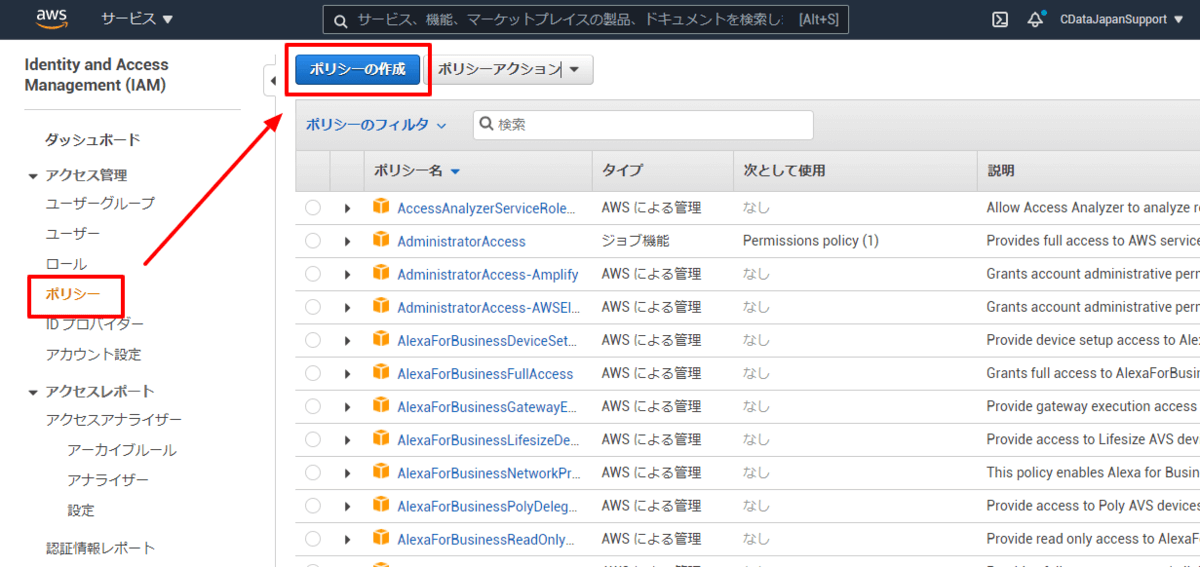Open the CloudShell terminal icon
Viewport: 1200px width, 567px height.
[x=999, y=19]
